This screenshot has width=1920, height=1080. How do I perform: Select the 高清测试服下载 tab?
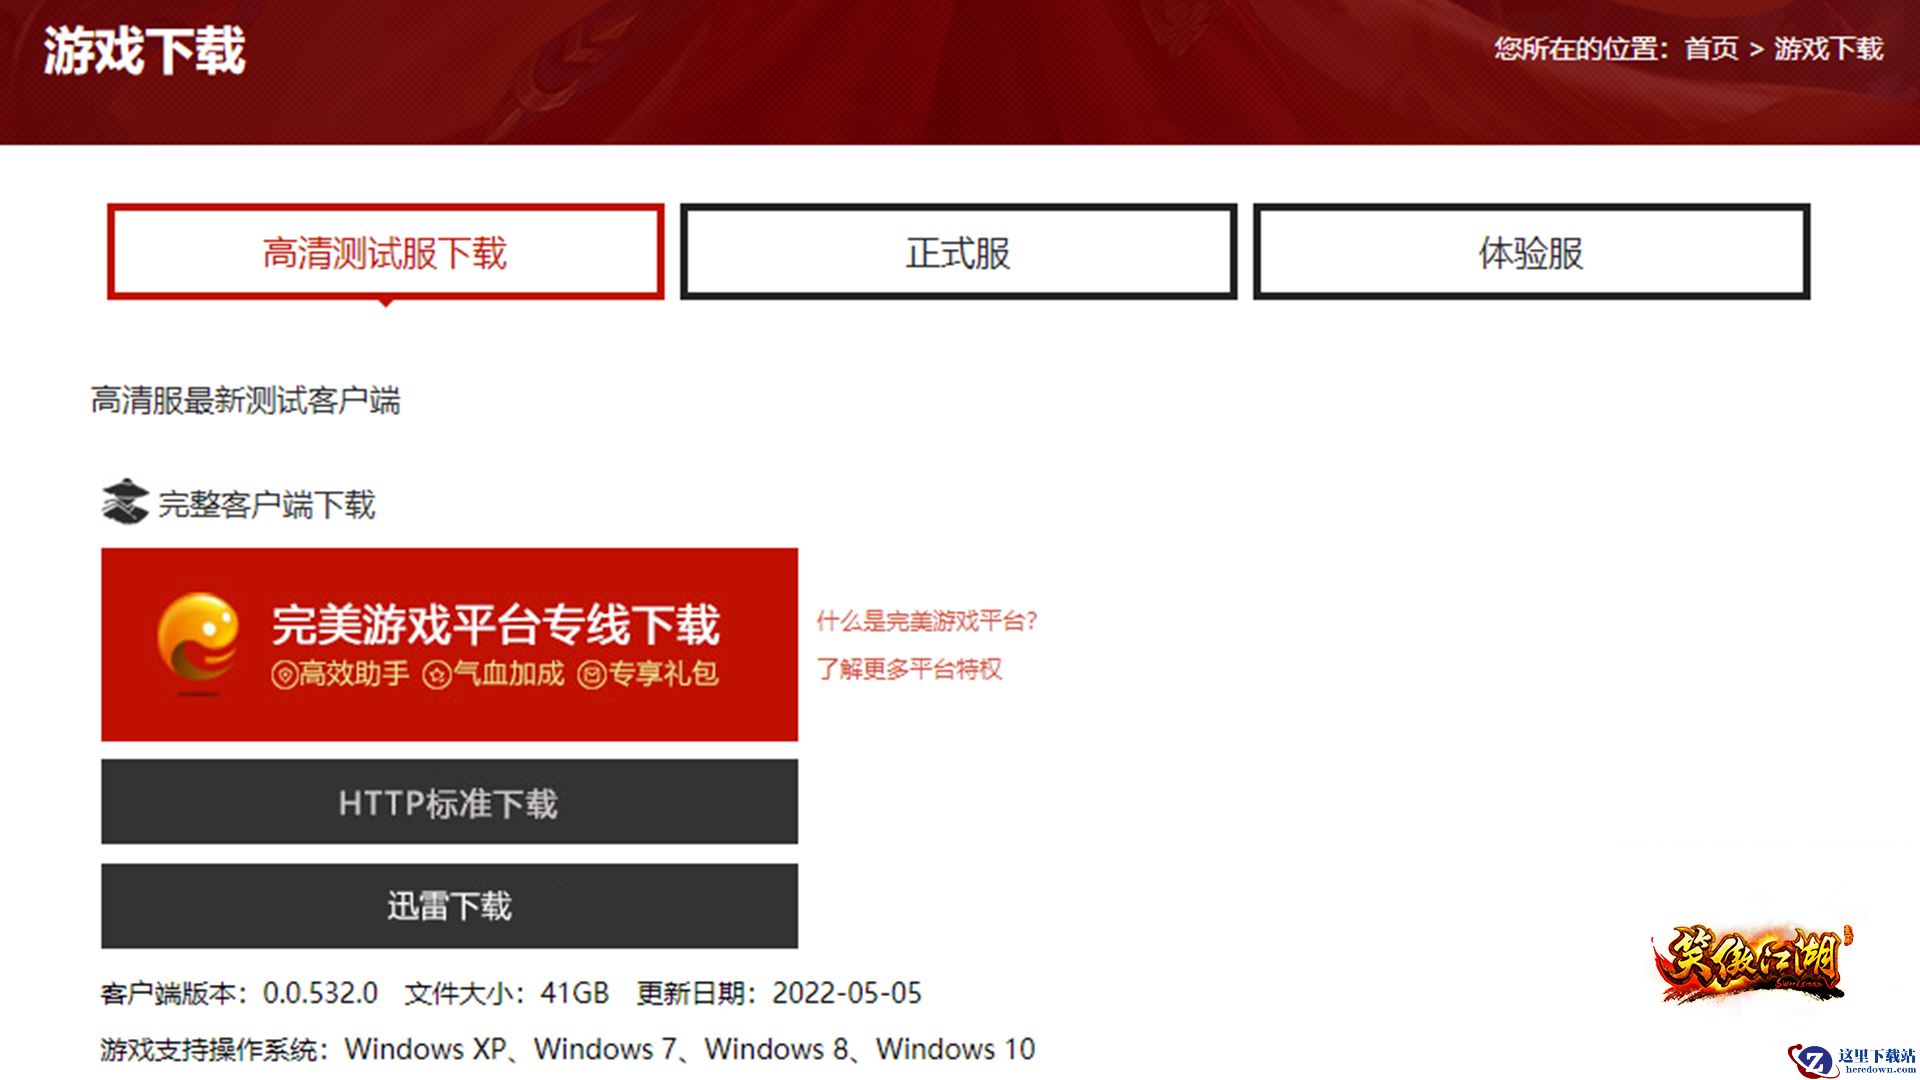pos(385,252)
